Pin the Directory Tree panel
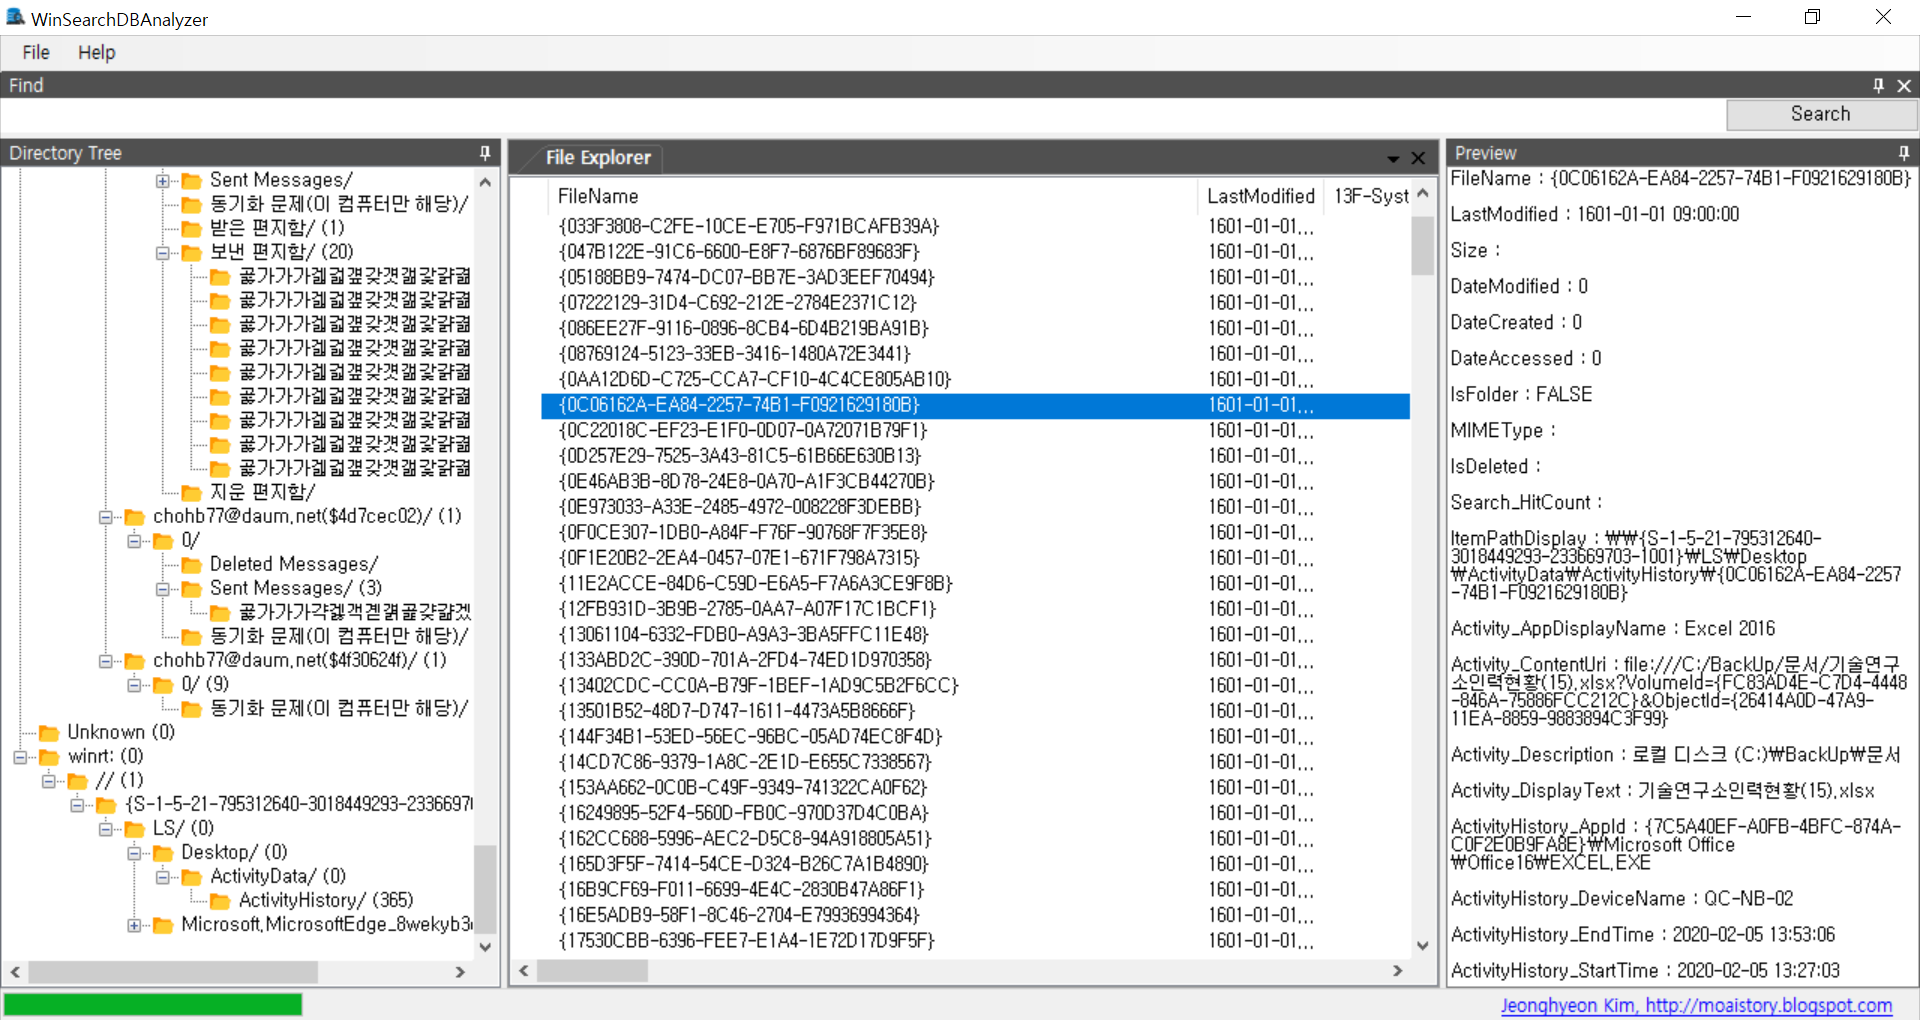 [485, 153]
